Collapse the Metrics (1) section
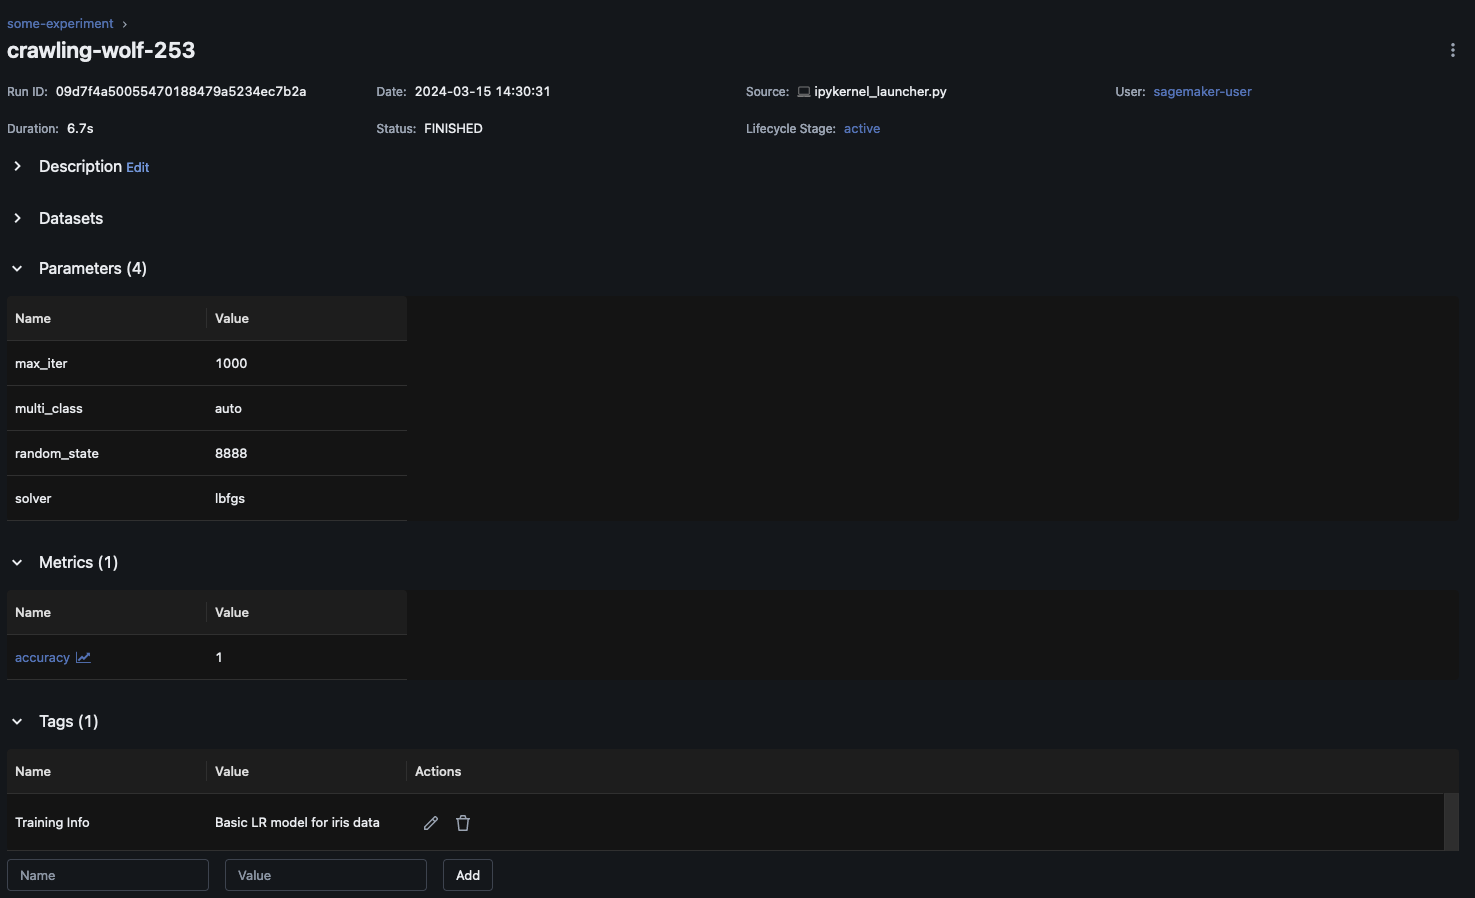Screen dimensions: 1475x898 tap(18, 563)
